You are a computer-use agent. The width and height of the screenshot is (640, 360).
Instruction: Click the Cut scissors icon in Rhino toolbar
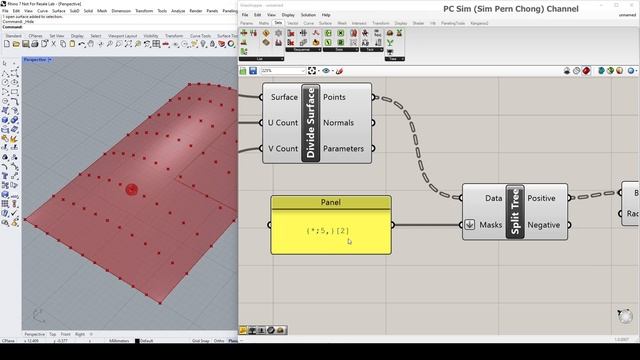coord(53,44)
